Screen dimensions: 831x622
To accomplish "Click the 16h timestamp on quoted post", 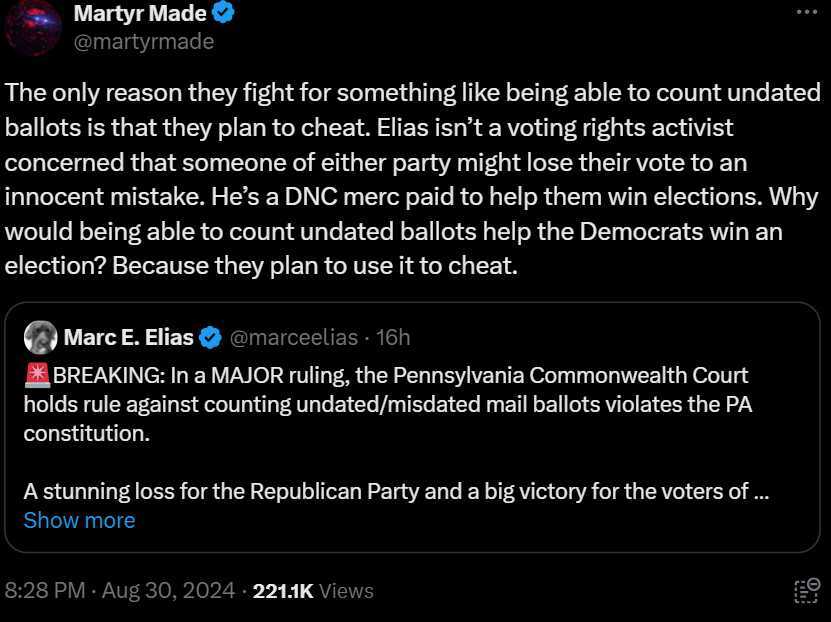I will 393,338.
